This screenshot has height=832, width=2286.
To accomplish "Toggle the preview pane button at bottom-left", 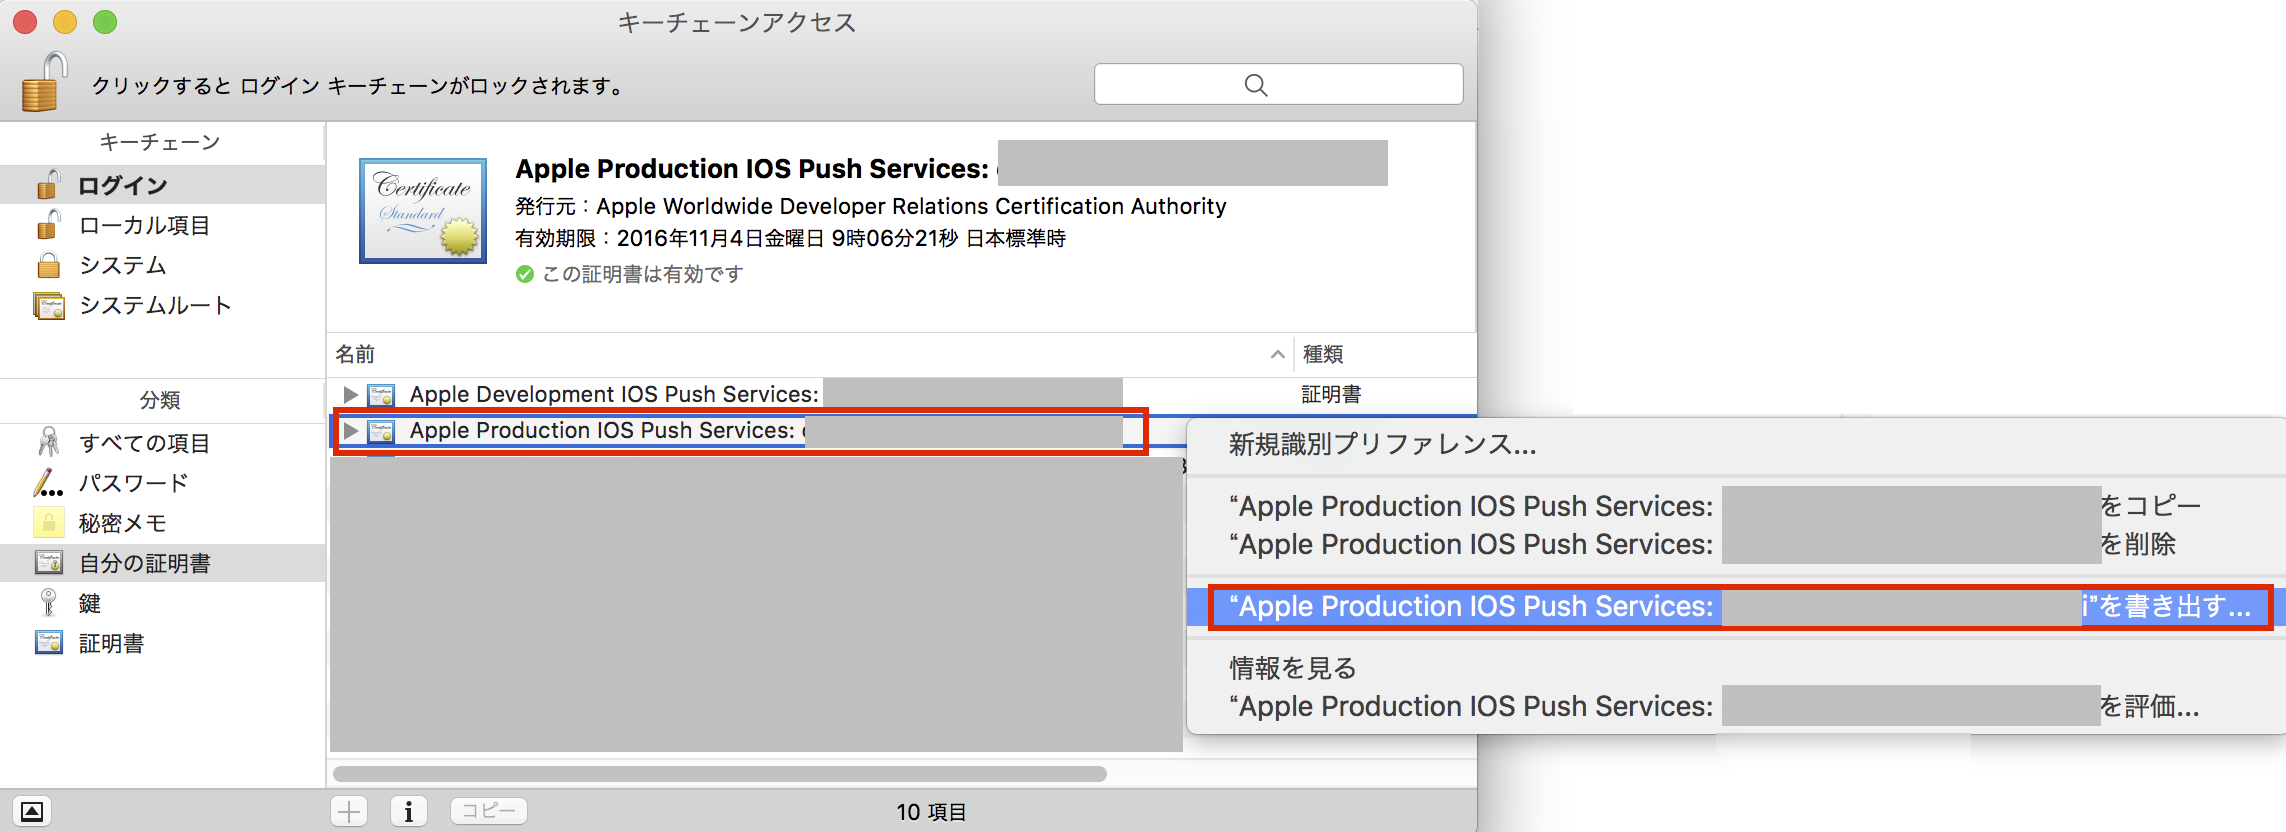I will (x=32, y=811).
